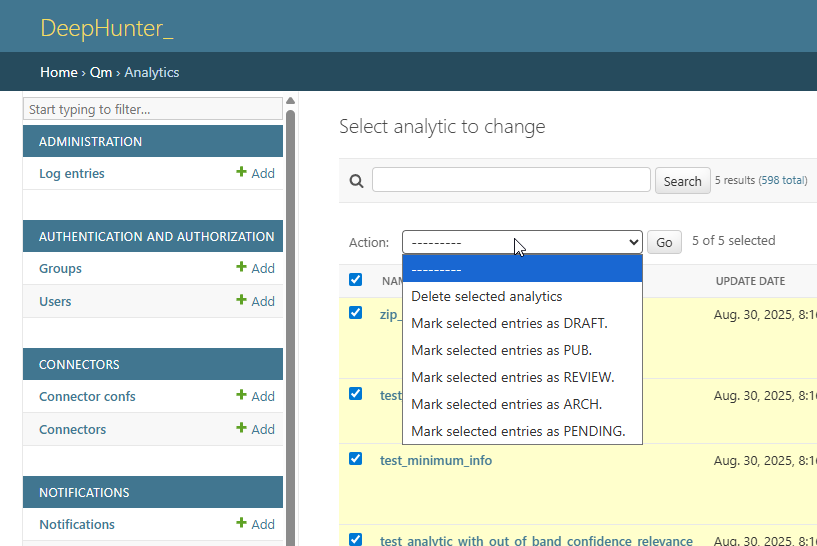Open Connectors in sidebar

pyautogui.click(x=72, y=430)
